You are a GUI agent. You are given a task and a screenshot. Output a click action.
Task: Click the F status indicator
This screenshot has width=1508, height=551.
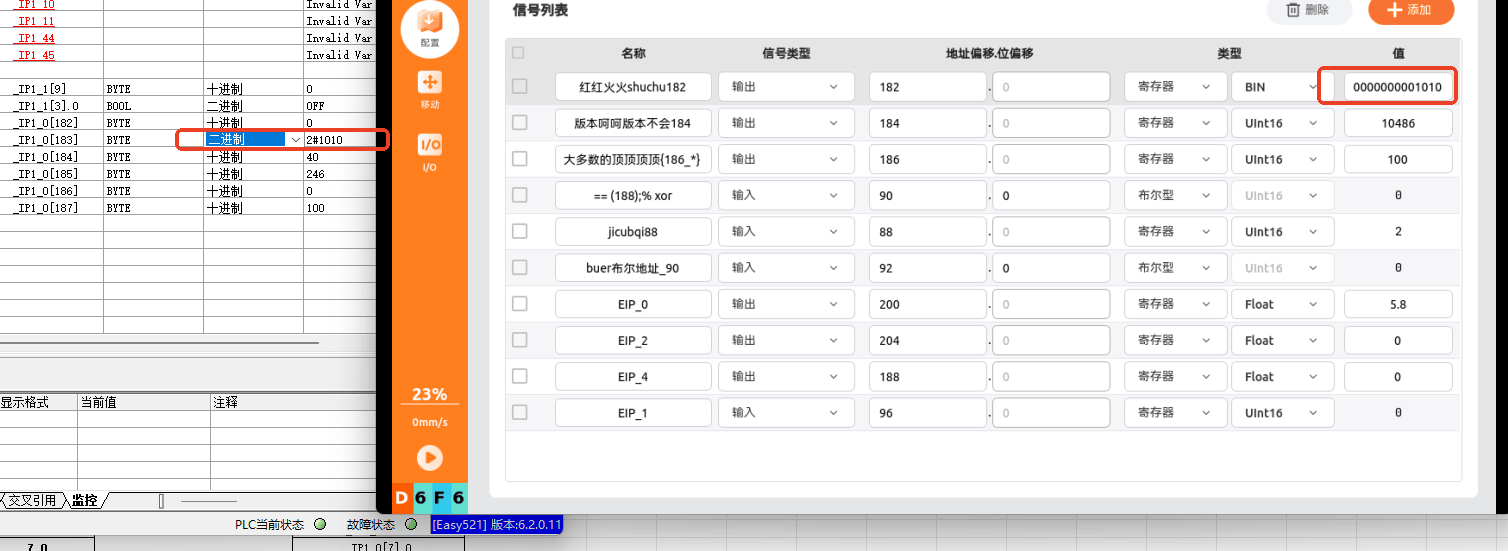(x=438, y=498)
